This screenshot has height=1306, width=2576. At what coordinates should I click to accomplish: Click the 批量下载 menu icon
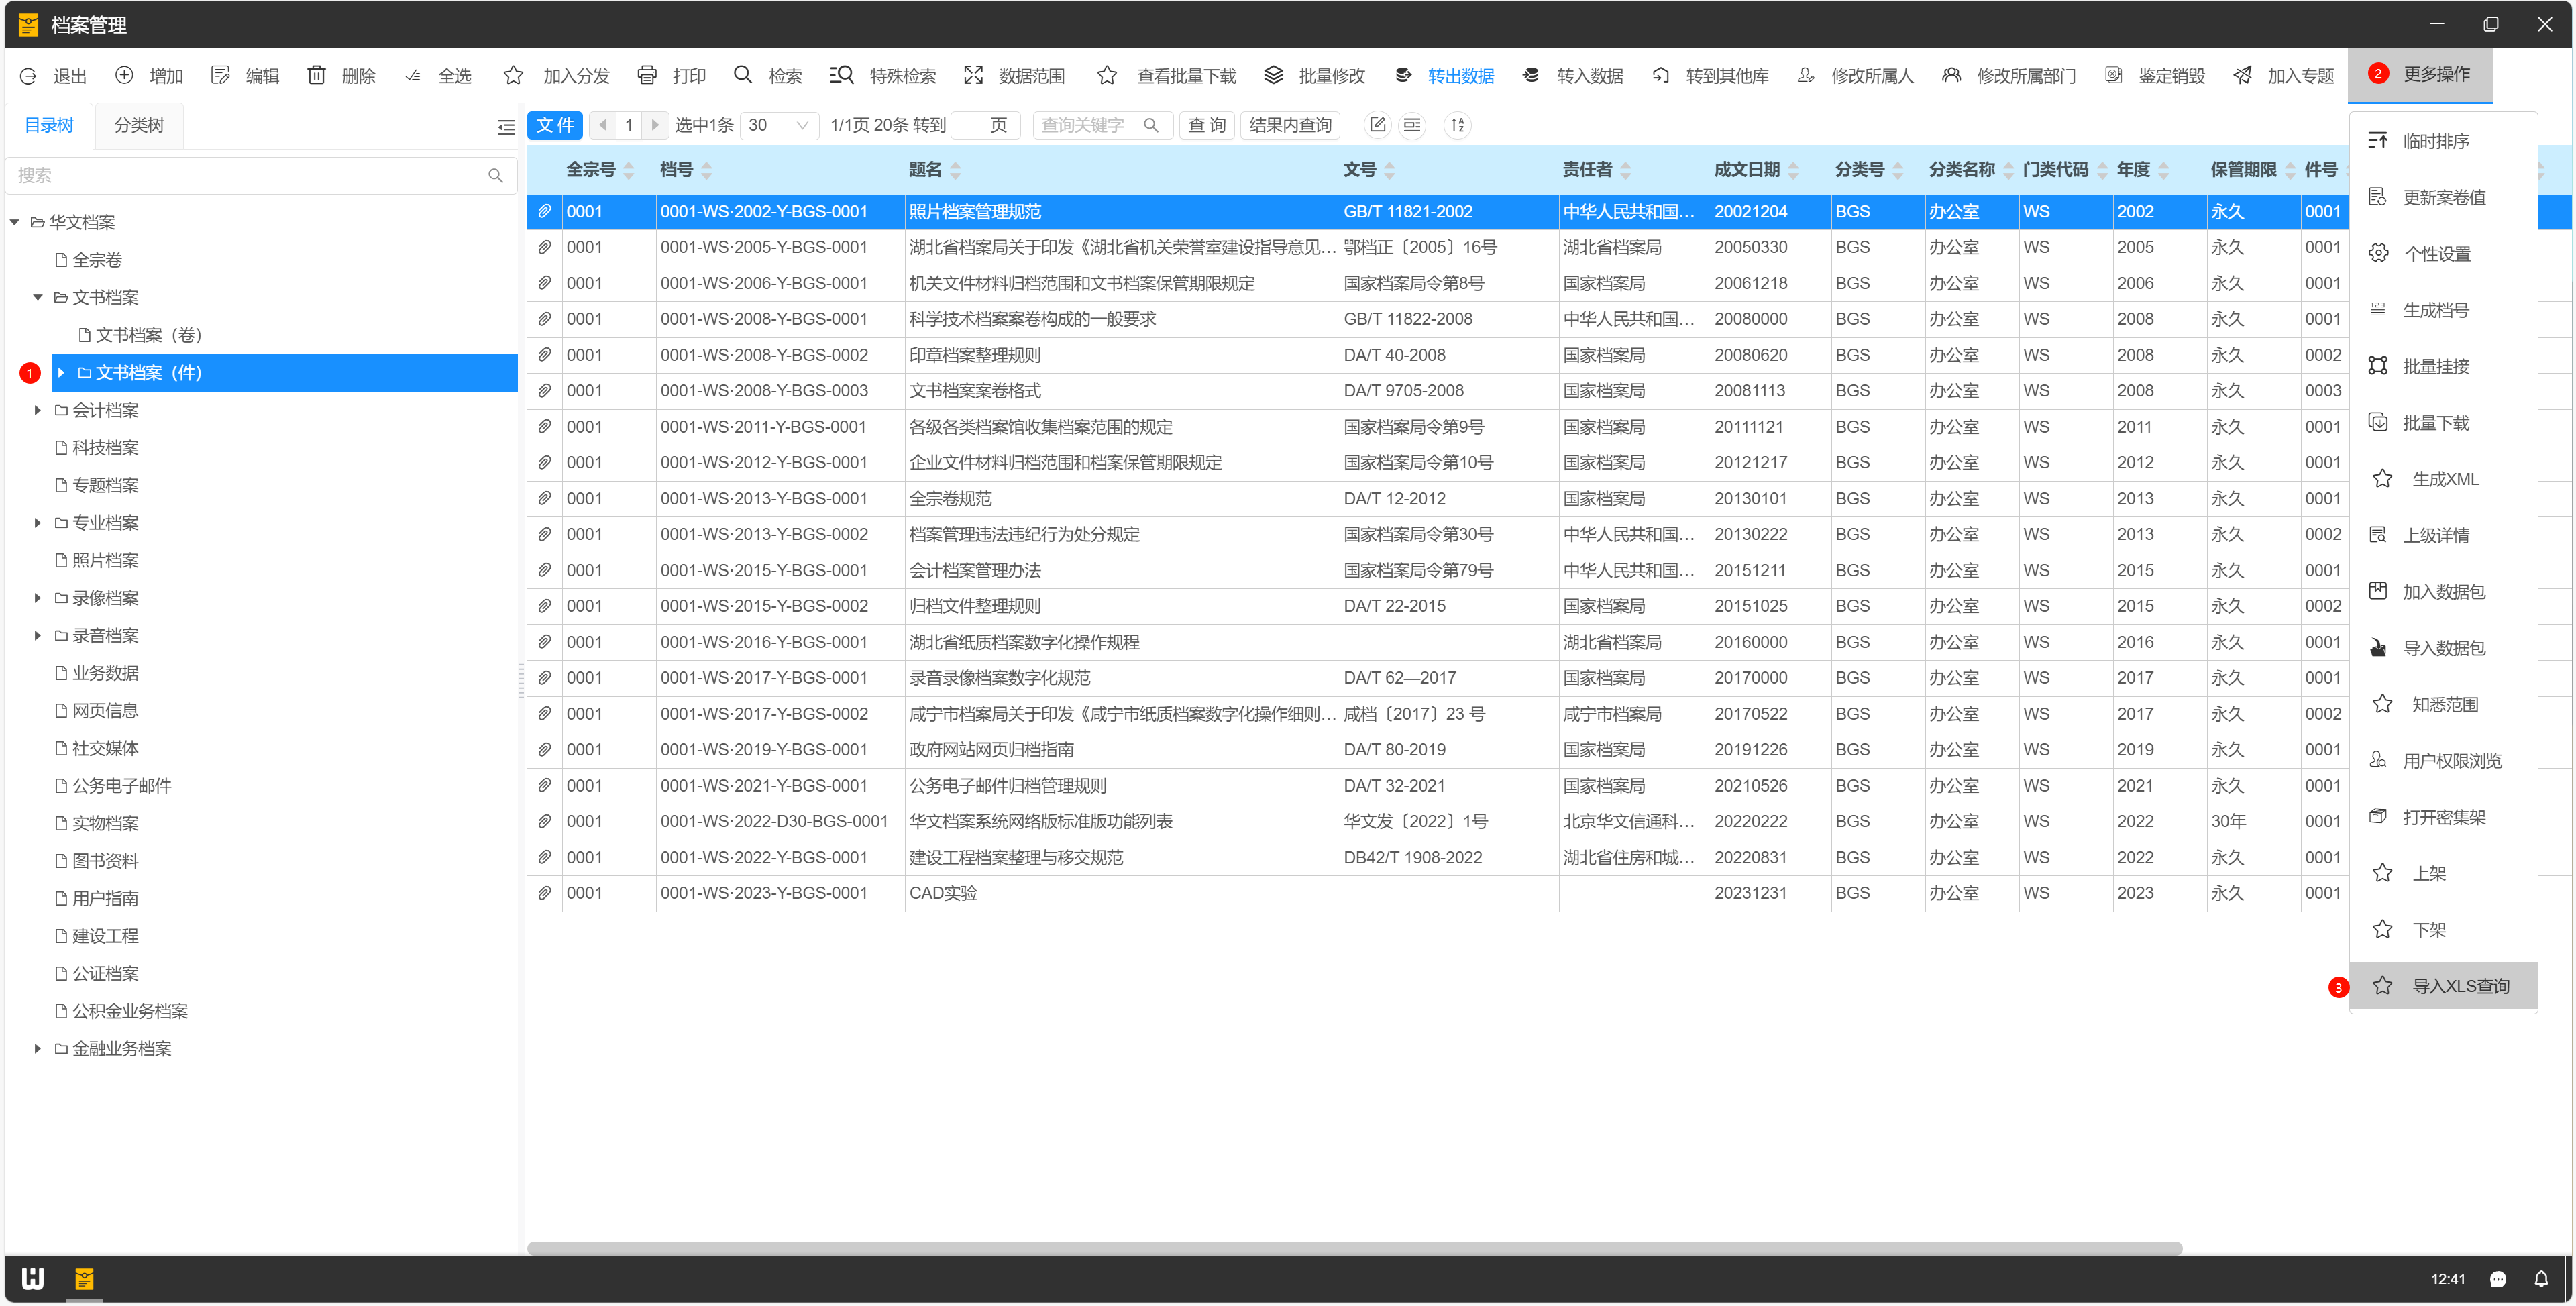click(2378, 422)
